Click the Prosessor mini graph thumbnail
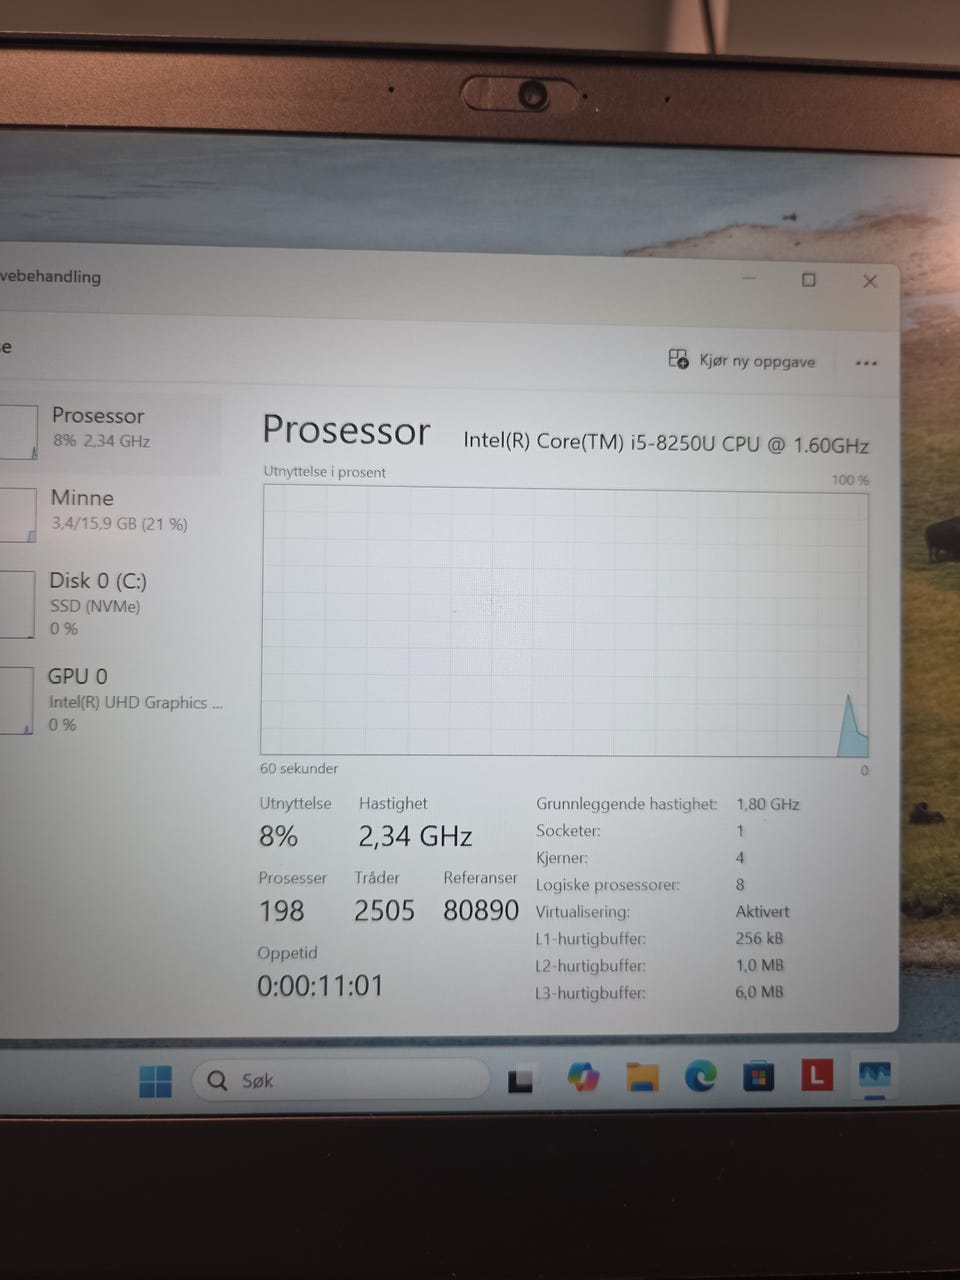This screenshot has width=960, height=1280. [x=18, y=432]
